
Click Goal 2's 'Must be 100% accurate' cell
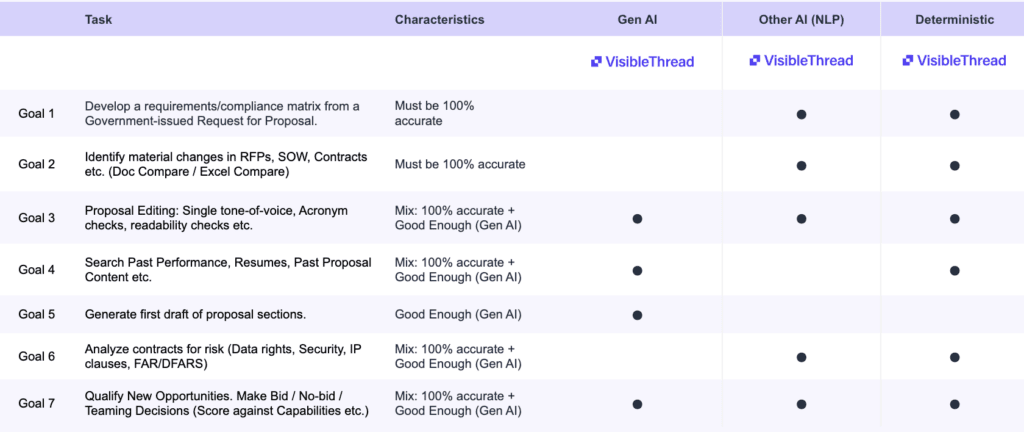click(460, 165)
